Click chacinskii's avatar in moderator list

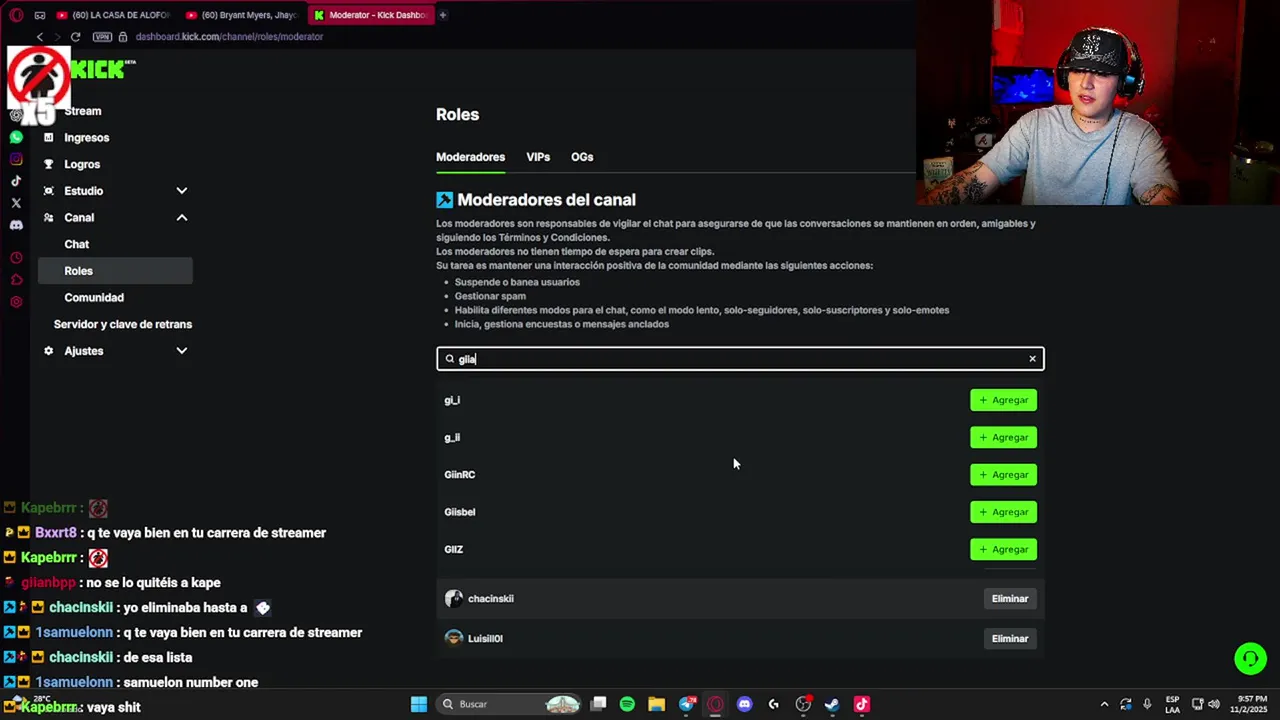(454, 599)
